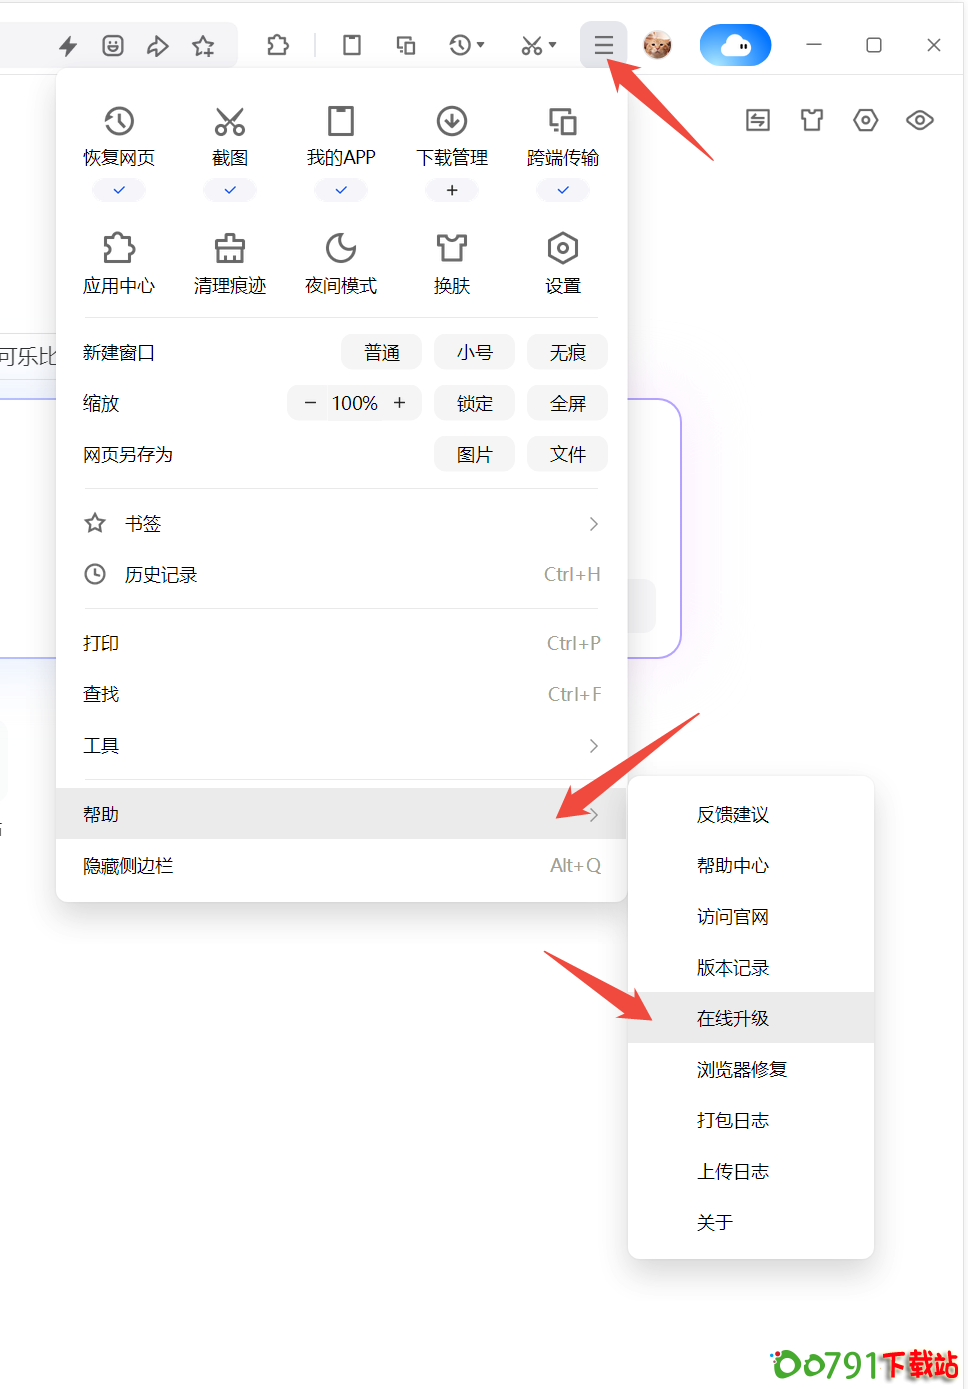968x1389 pixels.
Task: Toggle checkmark pin under 恢复网页
Action: click(x=119, y=190)
